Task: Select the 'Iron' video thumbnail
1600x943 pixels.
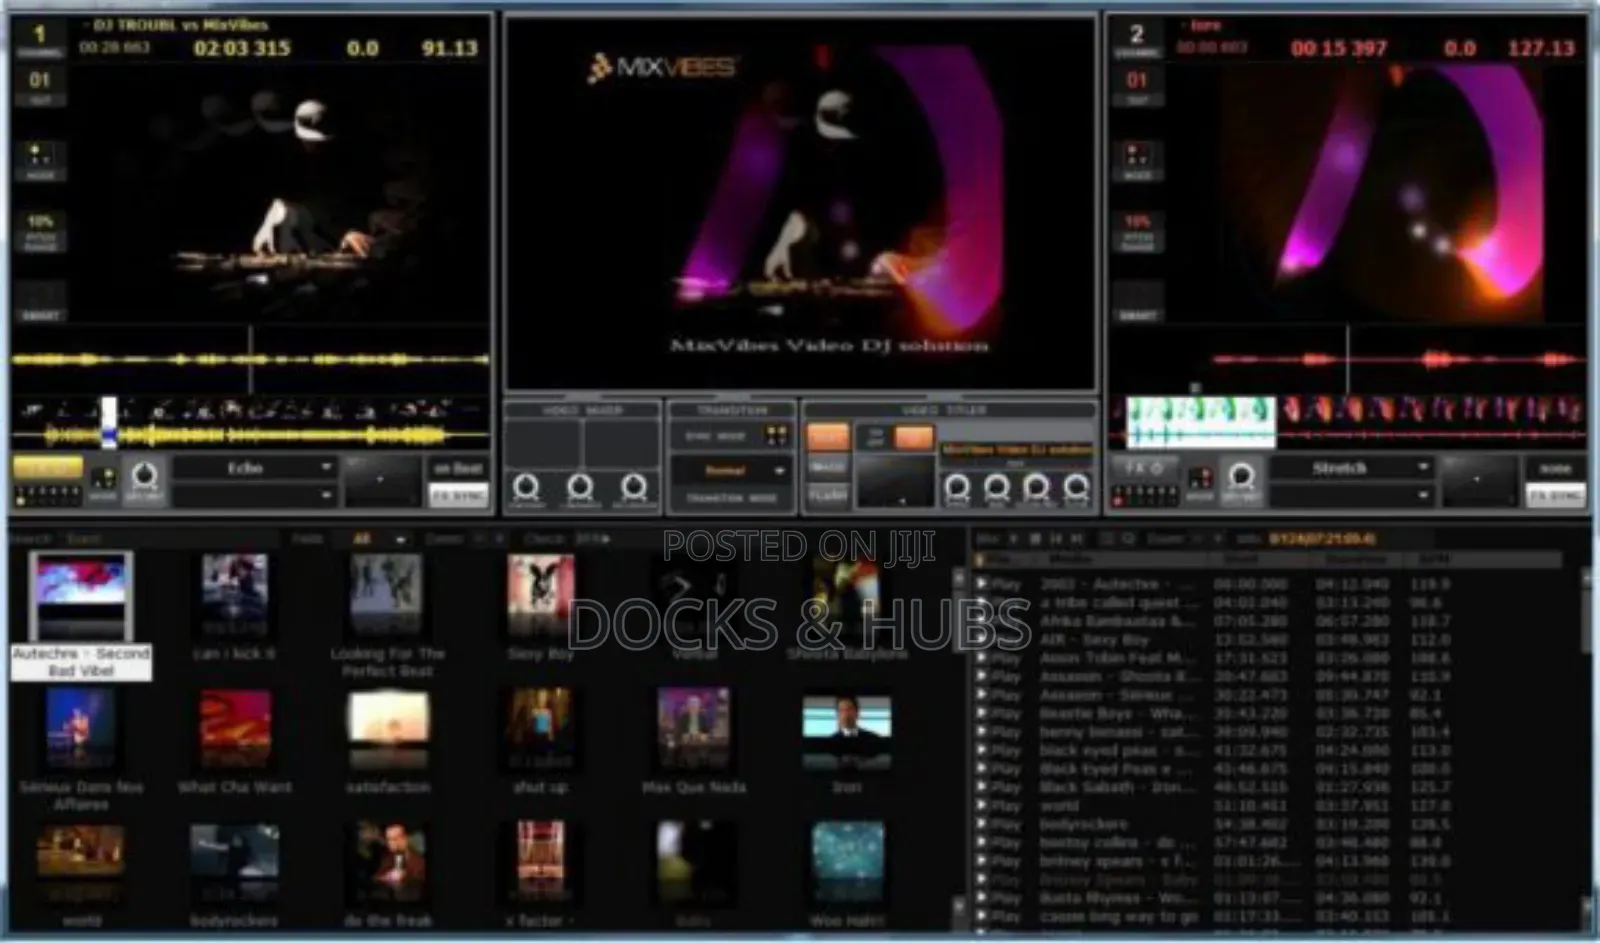Action: [x=847, y=731]
